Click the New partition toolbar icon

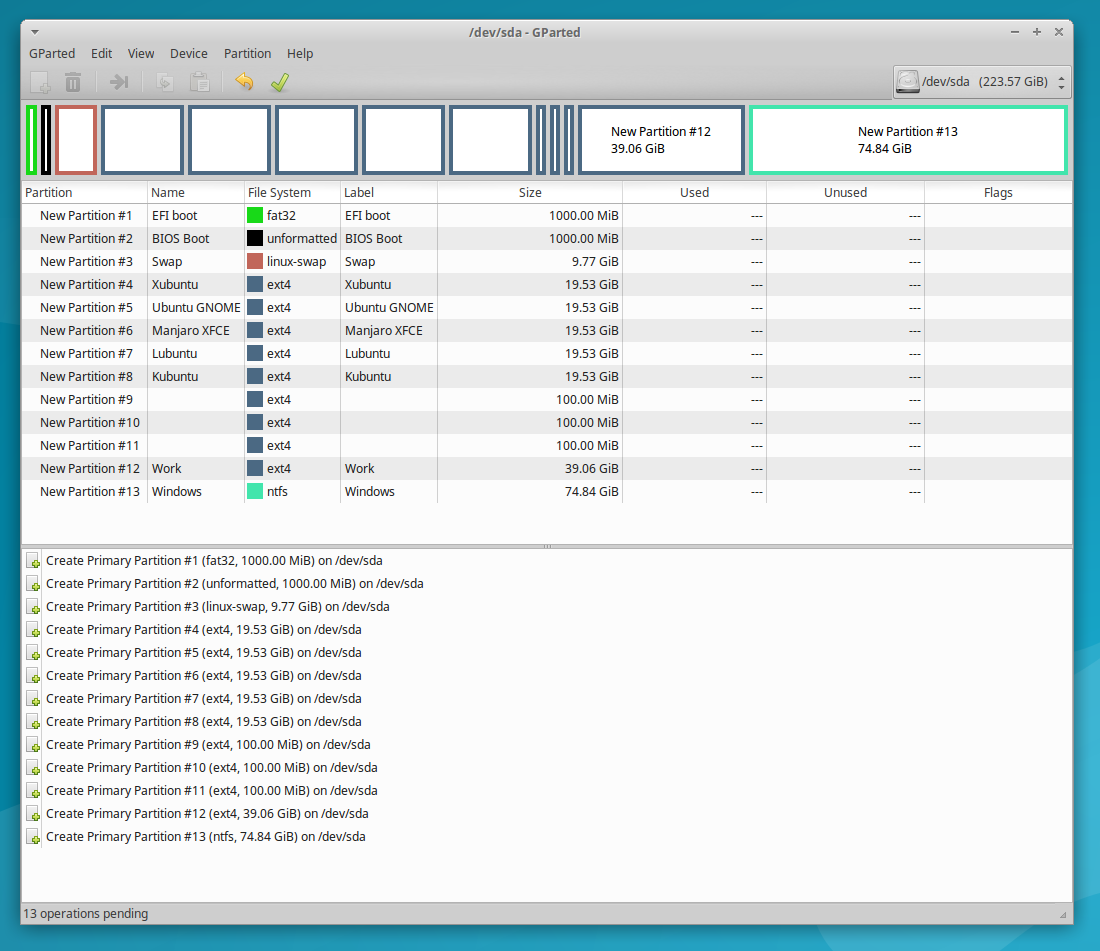40,83
